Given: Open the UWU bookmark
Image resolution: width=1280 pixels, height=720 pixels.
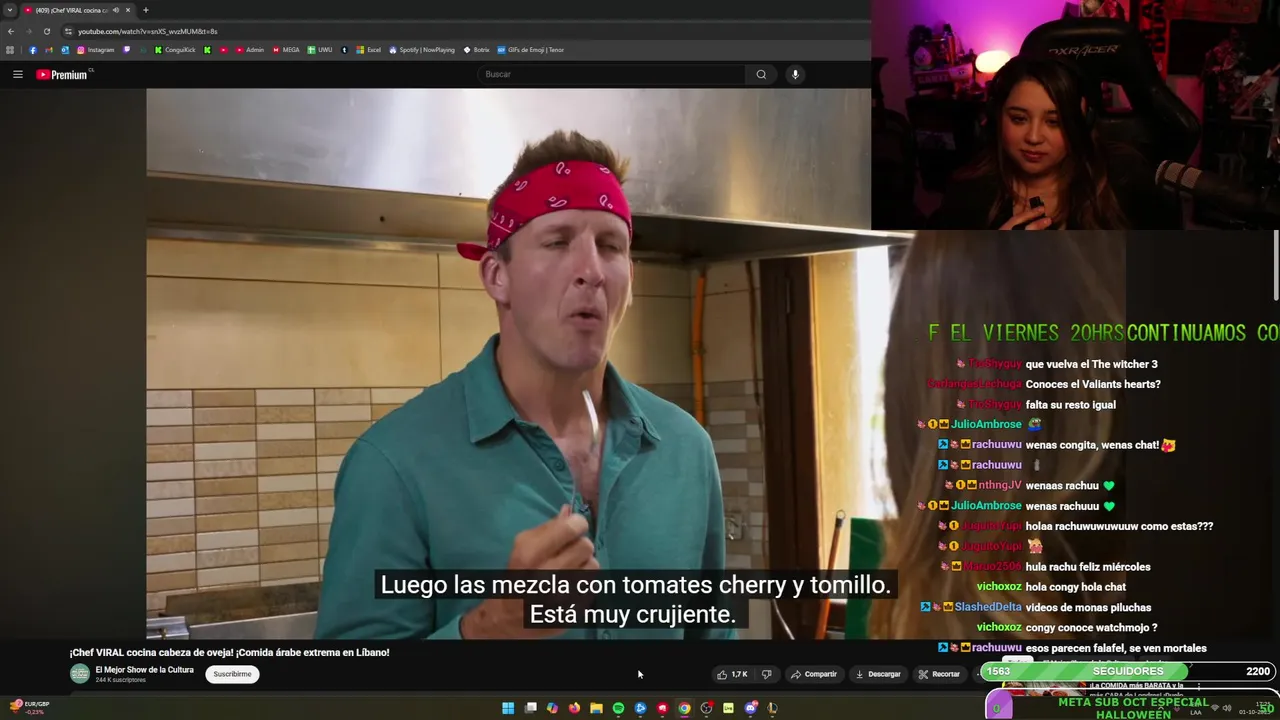Looking at the screenshot, I should point(320,50).
